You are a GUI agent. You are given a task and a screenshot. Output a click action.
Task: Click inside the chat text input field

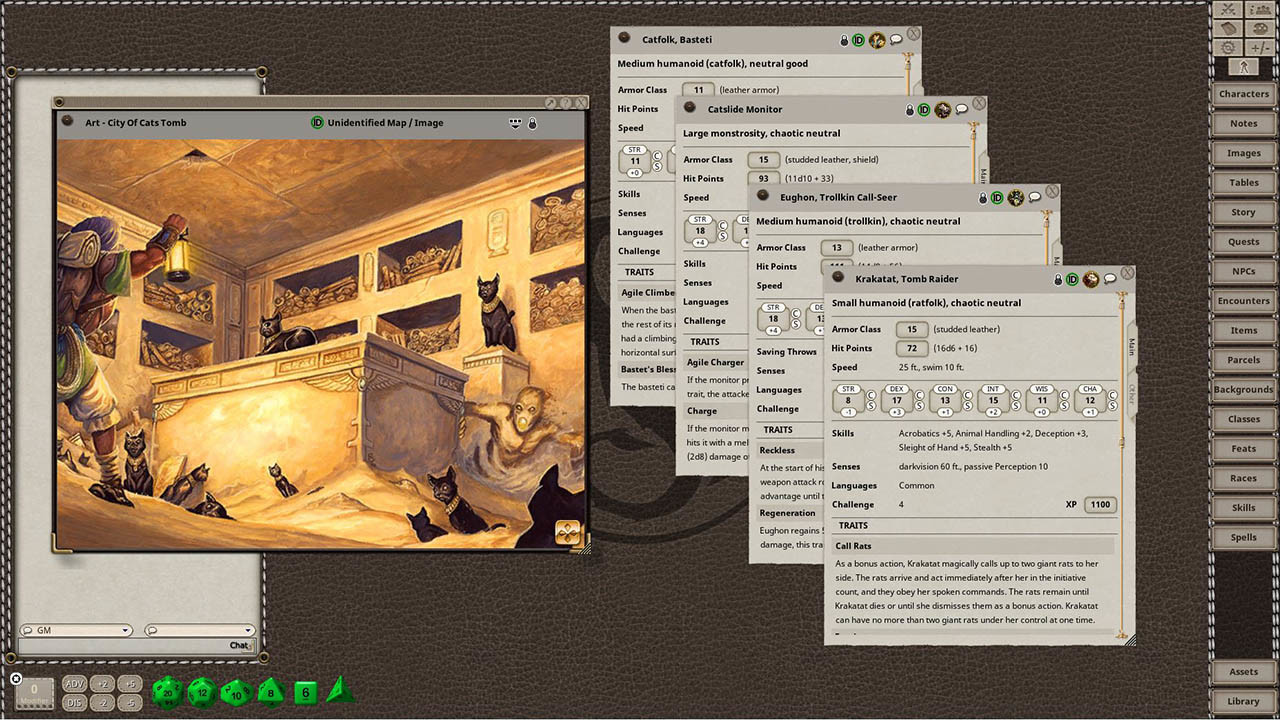130,645
